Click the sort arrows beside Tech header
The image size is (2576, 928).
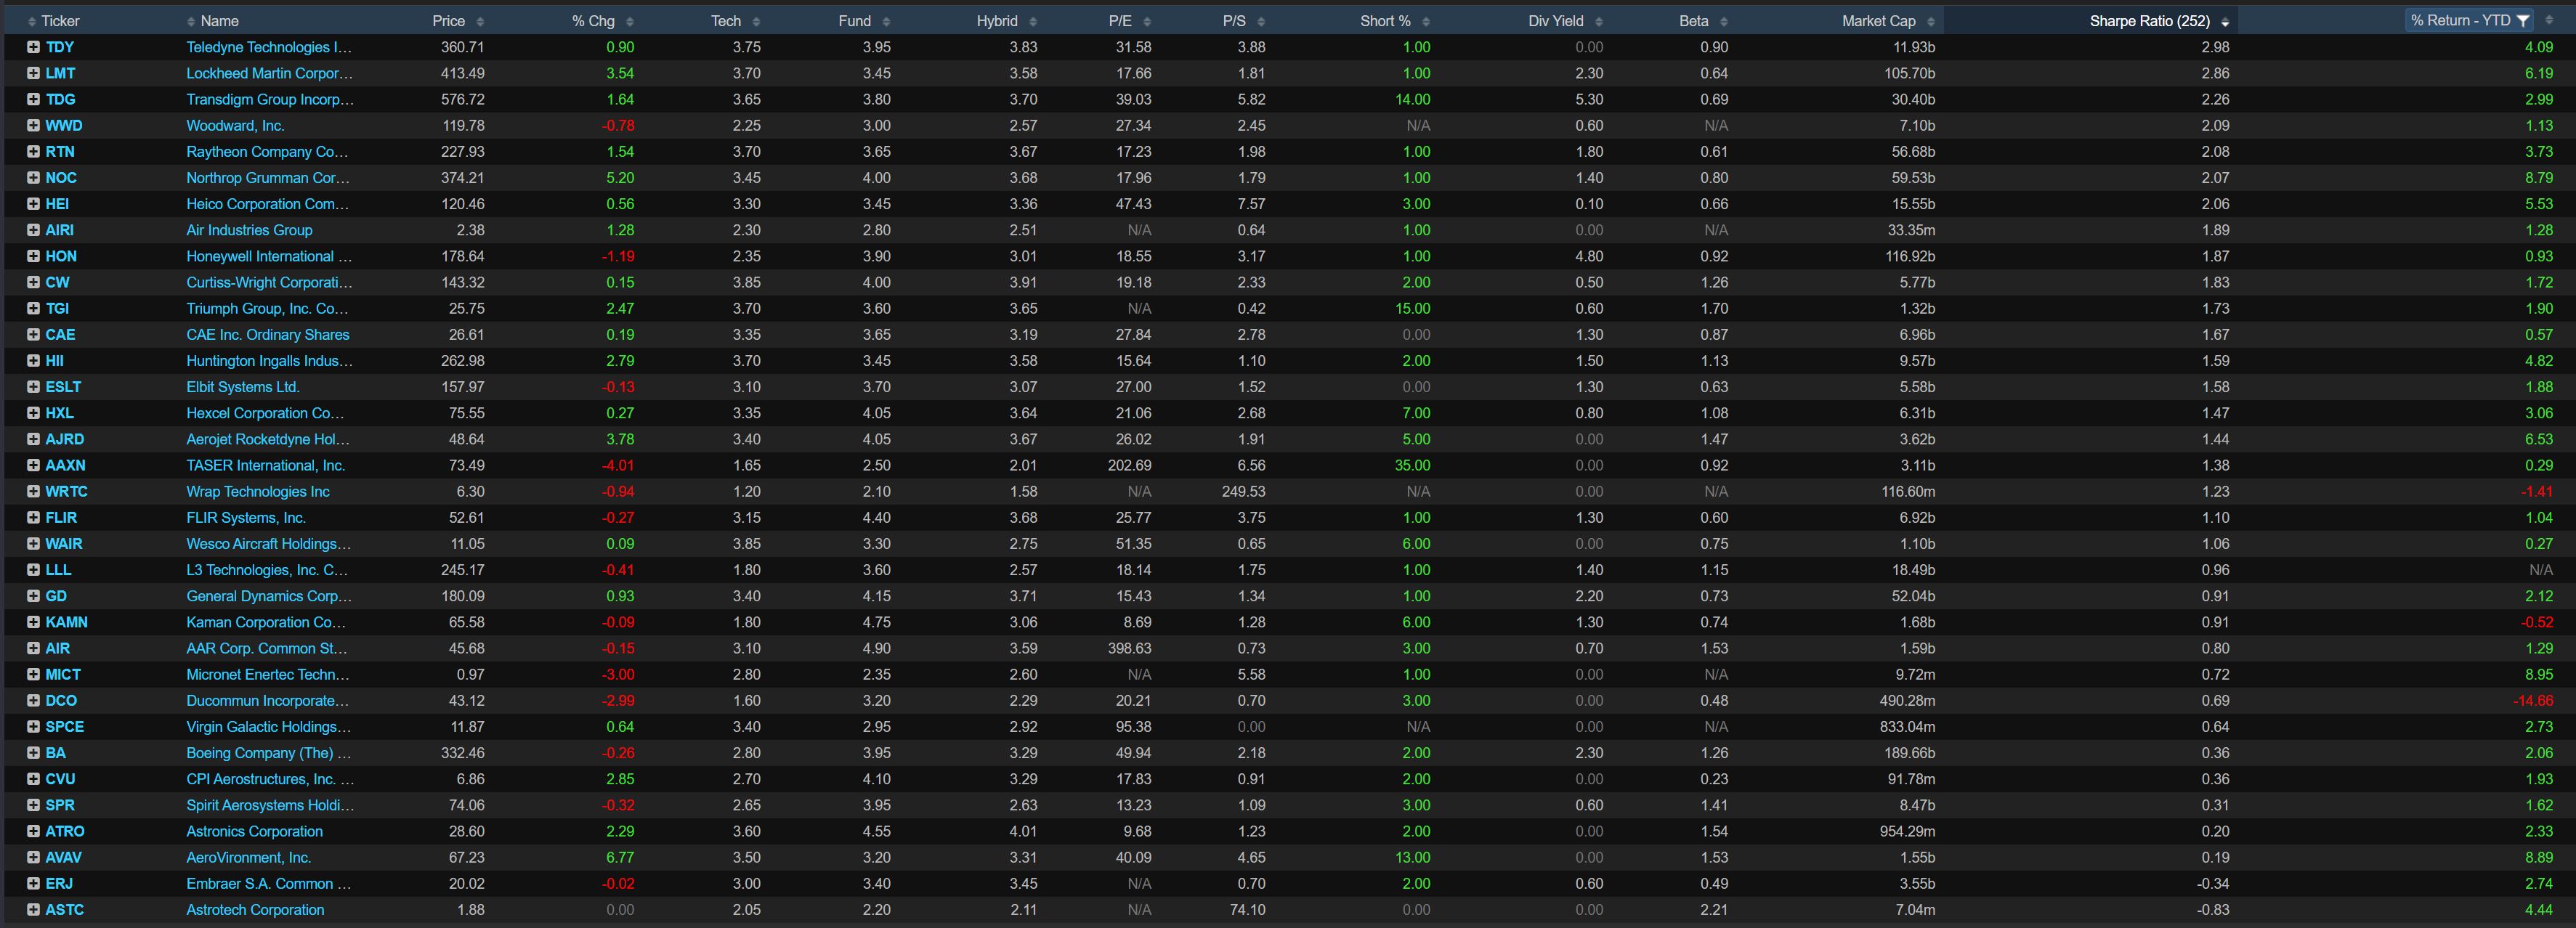click(x=756, y=21)
